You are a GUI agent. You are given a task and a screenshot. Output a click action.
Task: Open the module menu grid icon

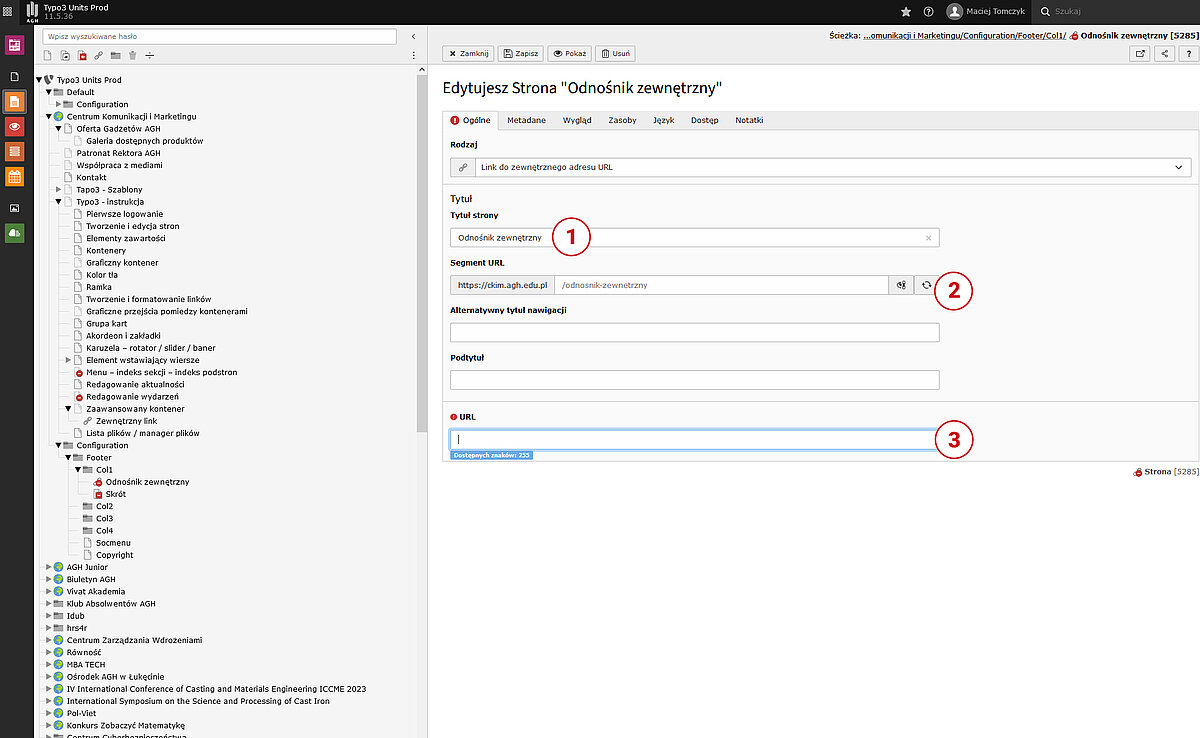pyautogui.click(x=9, y=11)
